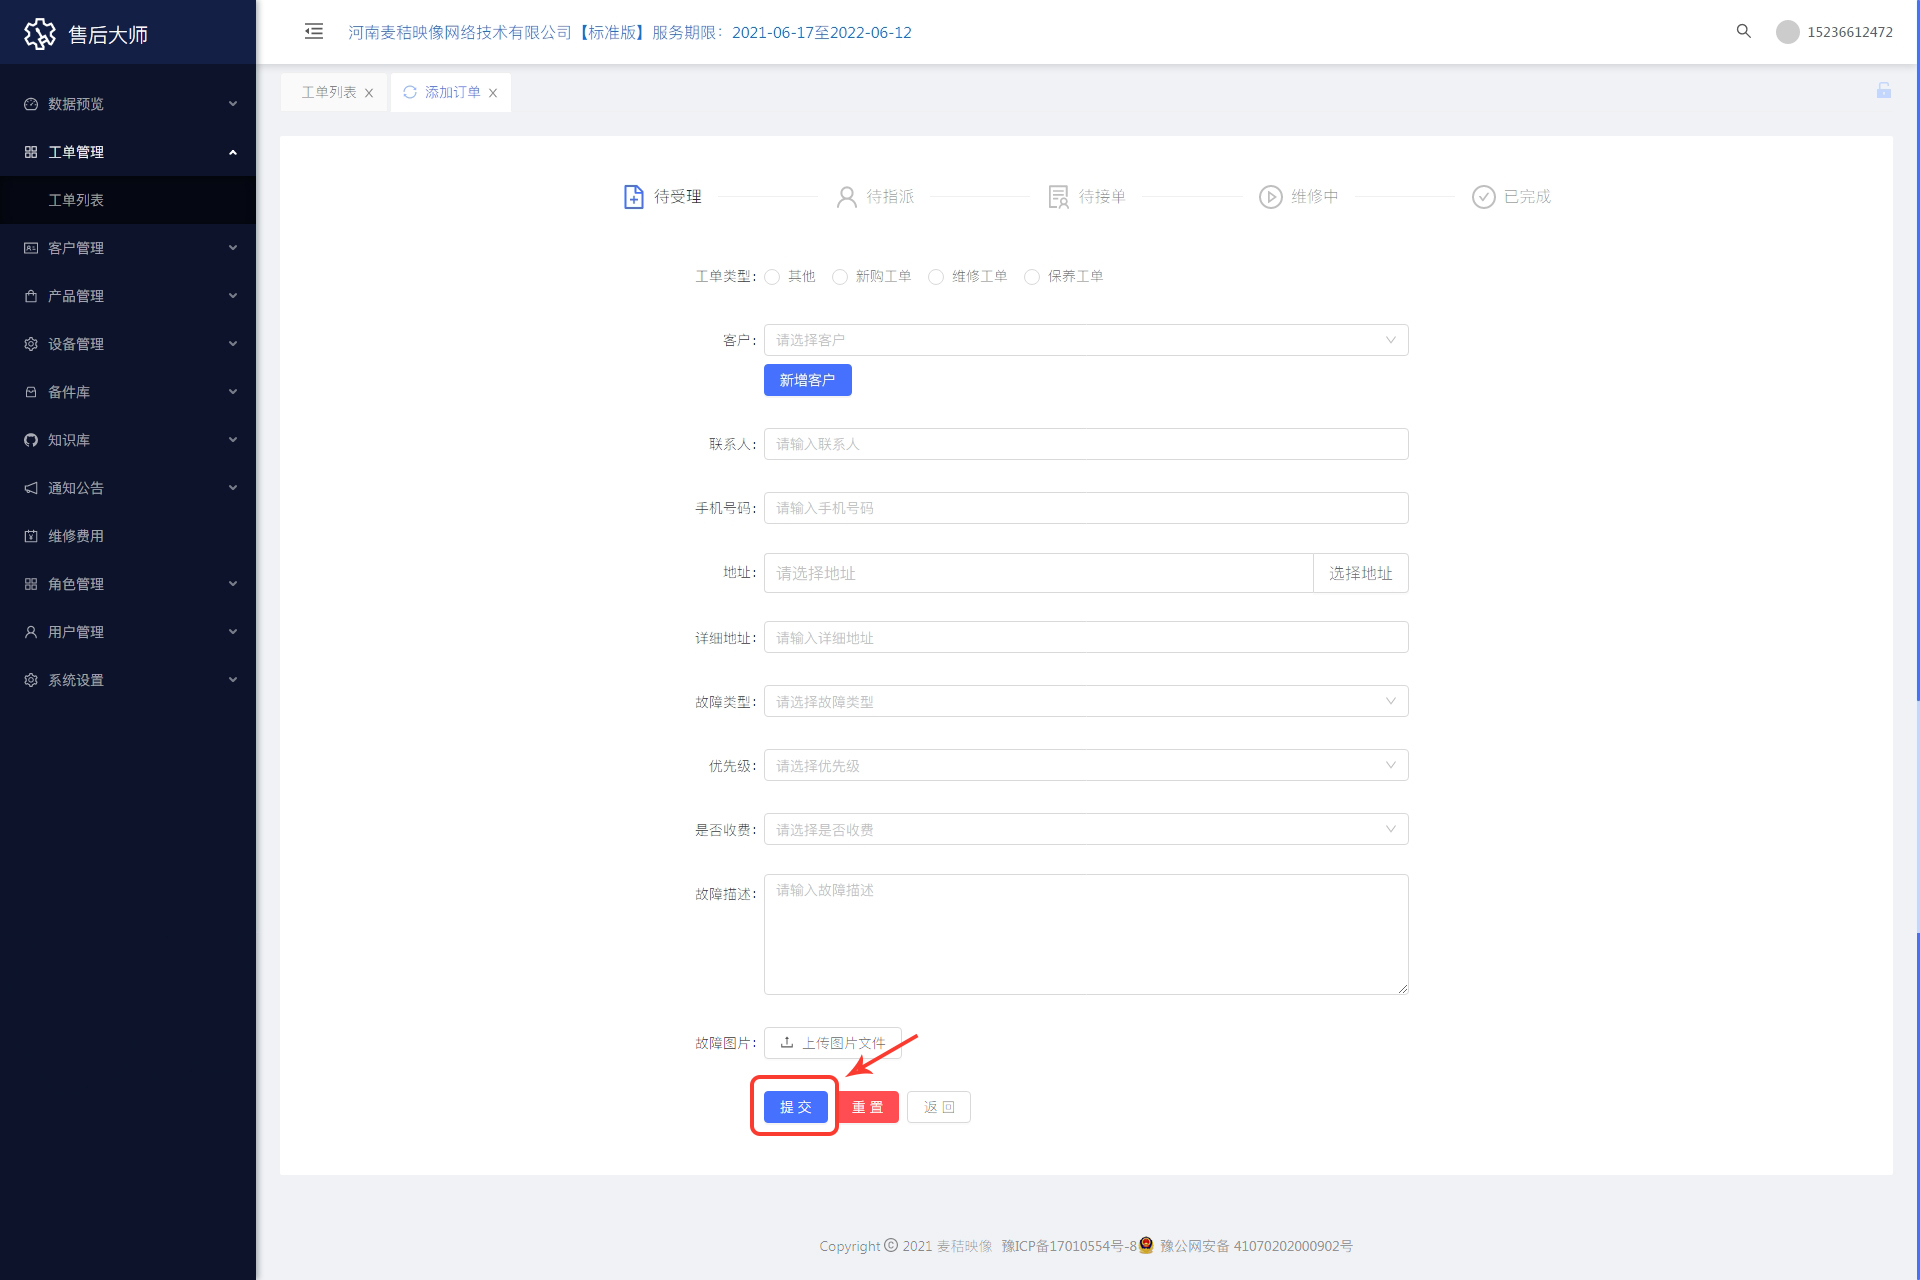Expand the 优先级 priority dropdown
Viewport: 1920px width, 1280px height.
[x=1085, y=765]
